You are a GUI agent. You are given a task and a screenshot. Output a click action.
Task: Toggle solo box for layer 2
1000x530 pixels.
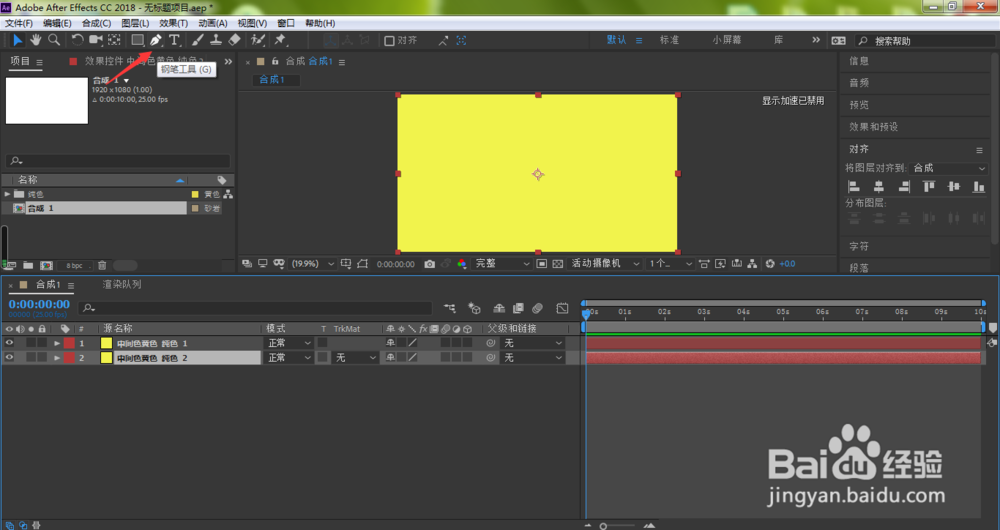31,358
